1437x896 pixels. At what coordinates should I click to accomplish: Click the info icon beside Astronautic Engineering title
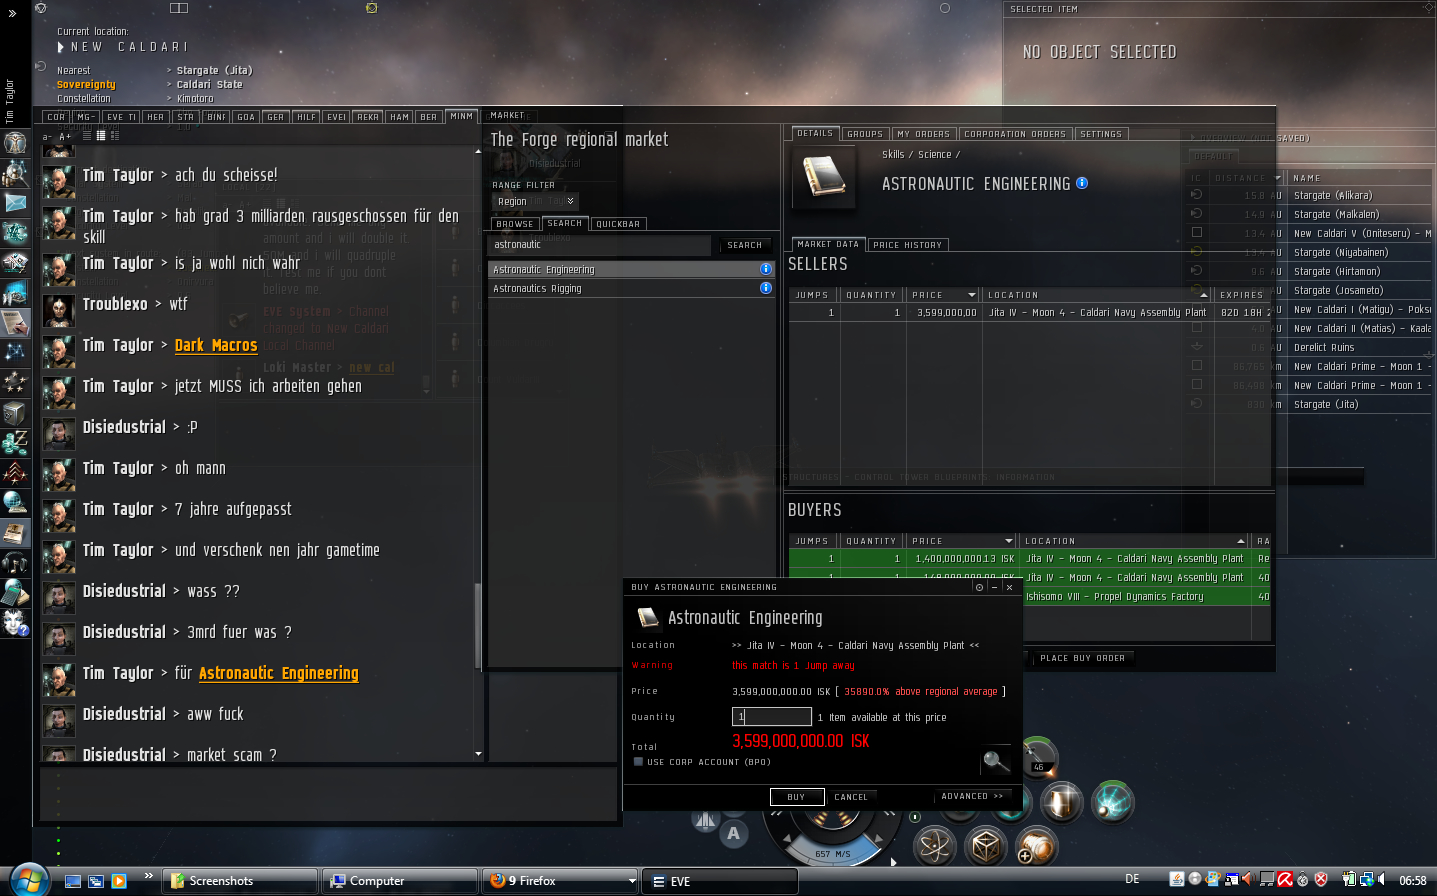pos(1082,183)
